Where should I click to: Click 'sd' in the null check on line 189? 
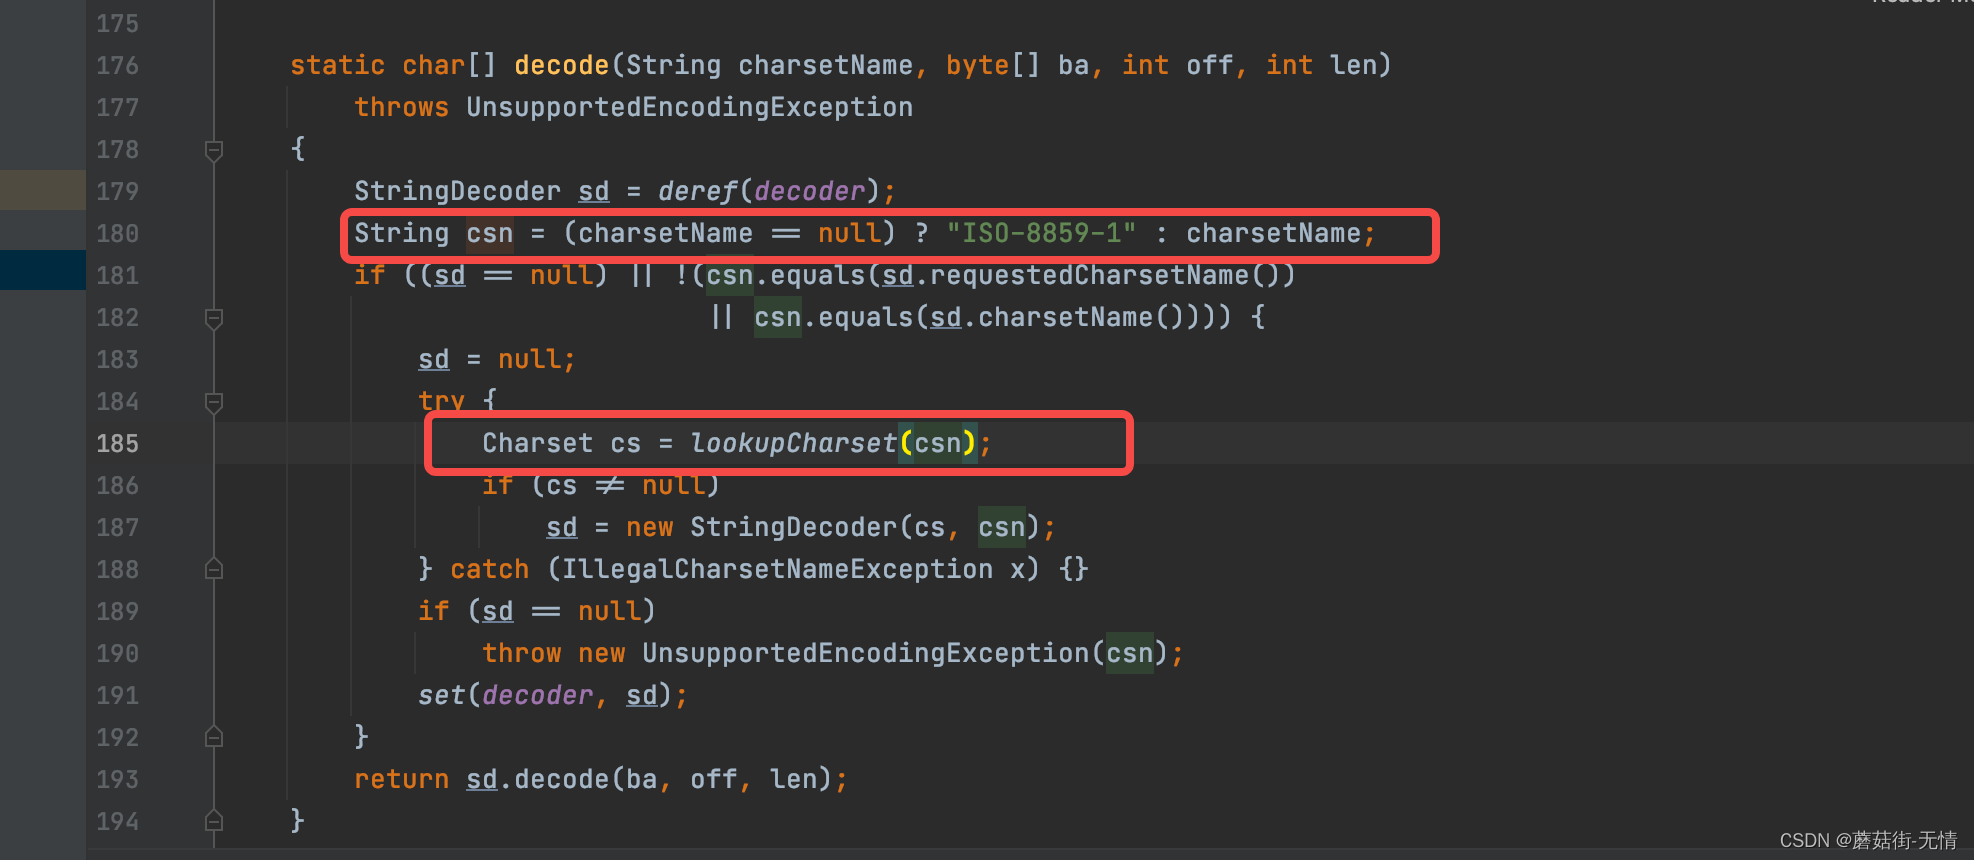[x=497, y=612]
